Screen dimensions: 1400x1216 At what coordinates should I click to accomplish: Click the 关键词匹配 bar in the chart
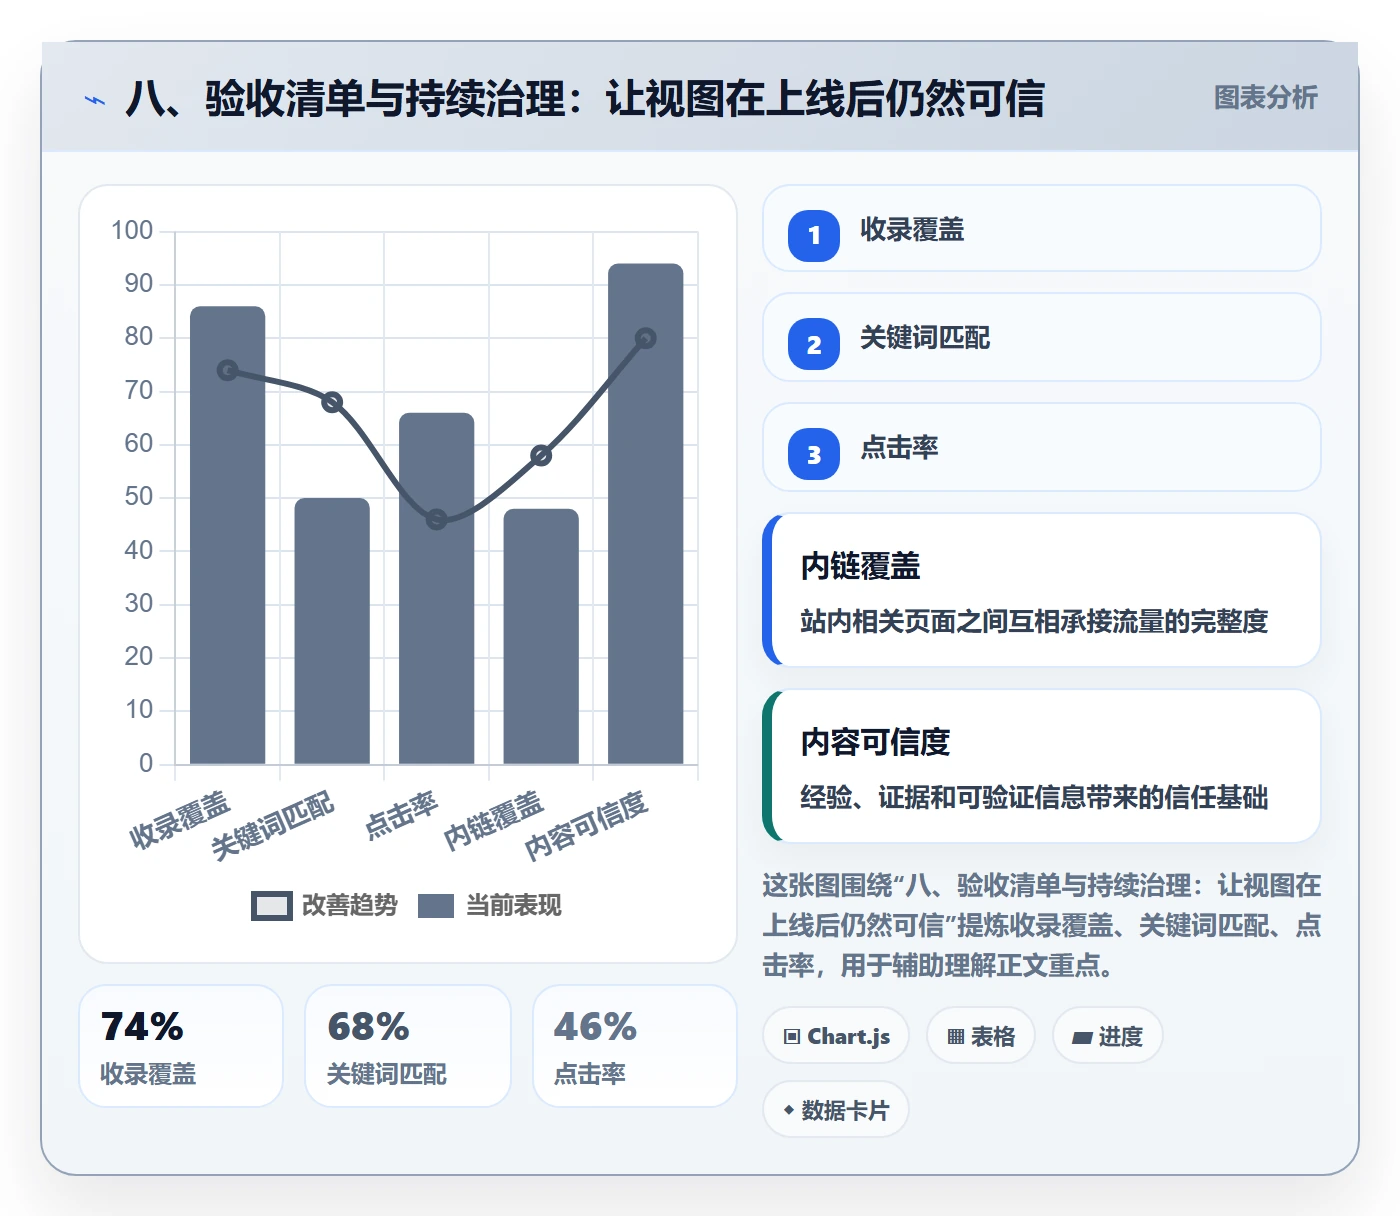pos(332,631)
